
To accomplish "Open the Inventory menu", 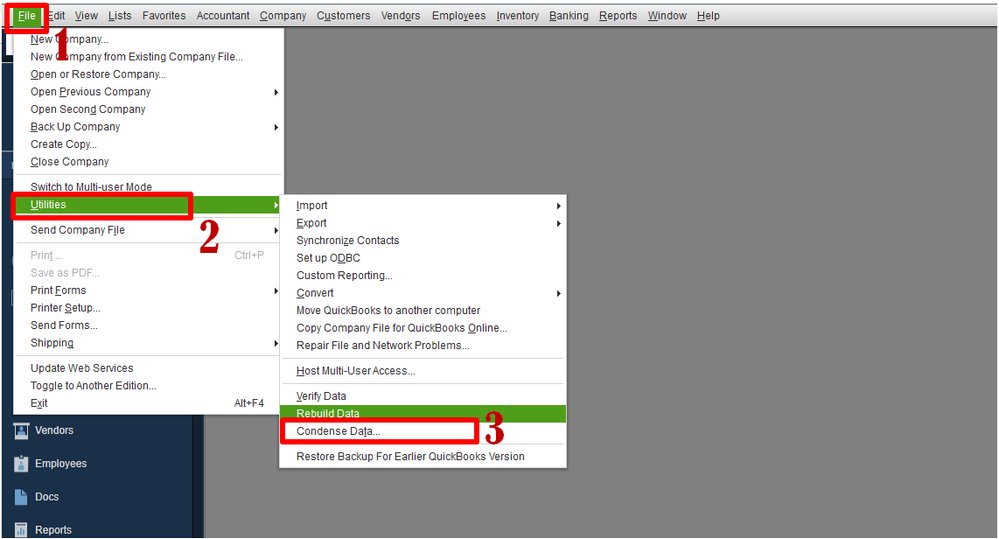I will coord(517,16).
